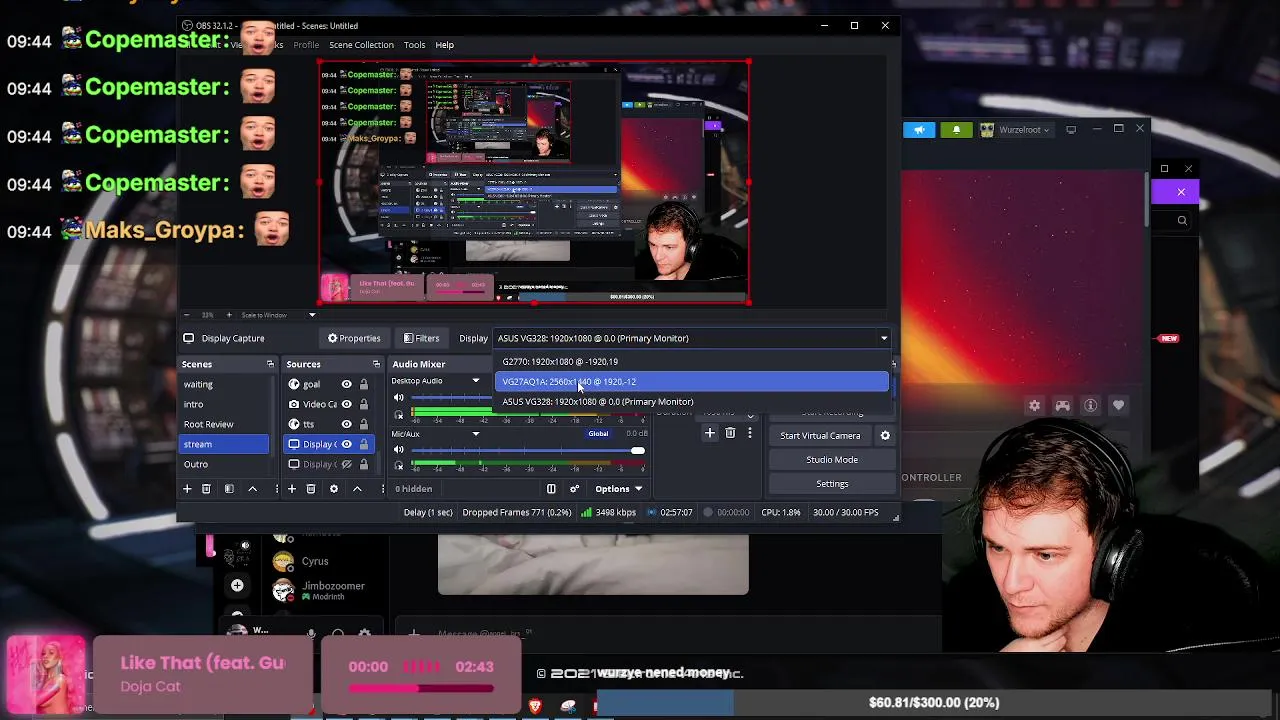Screen dimensions: 1280x720
Task: Select the waiting scene
Action: 224,384
